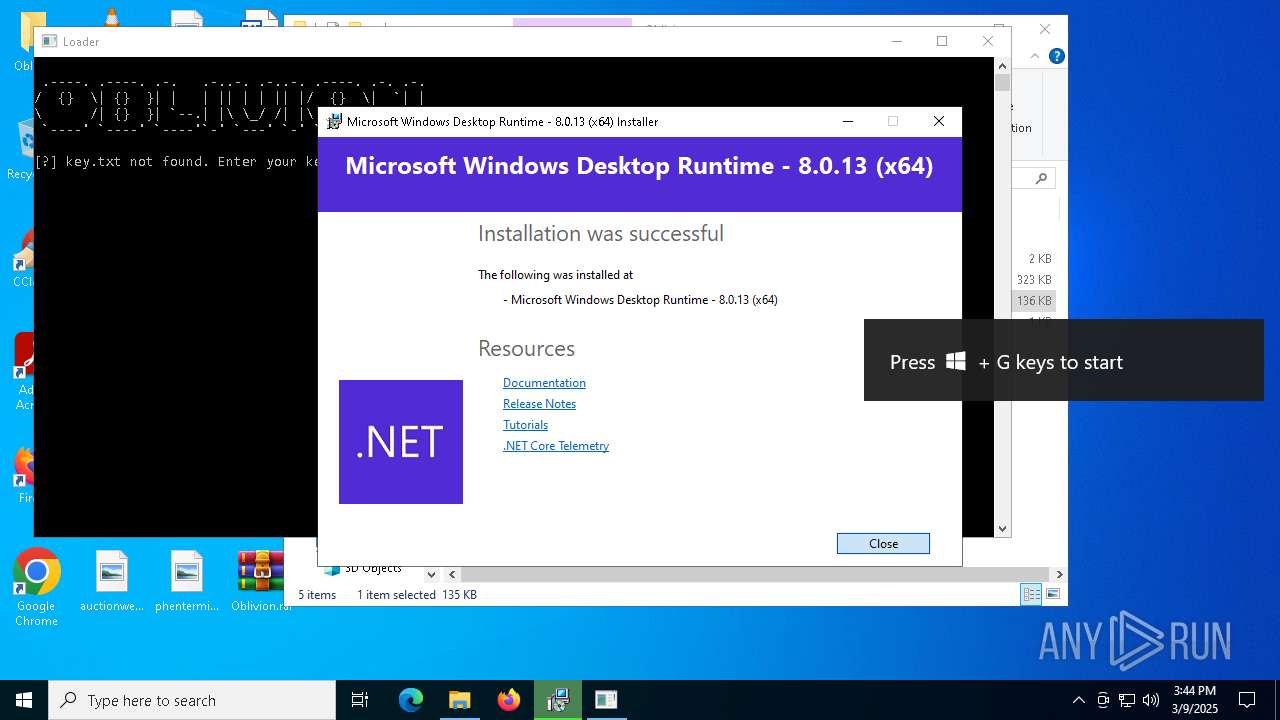Switch to the Loader console taskbar button
1280x720 pixels.
[606, 700]
